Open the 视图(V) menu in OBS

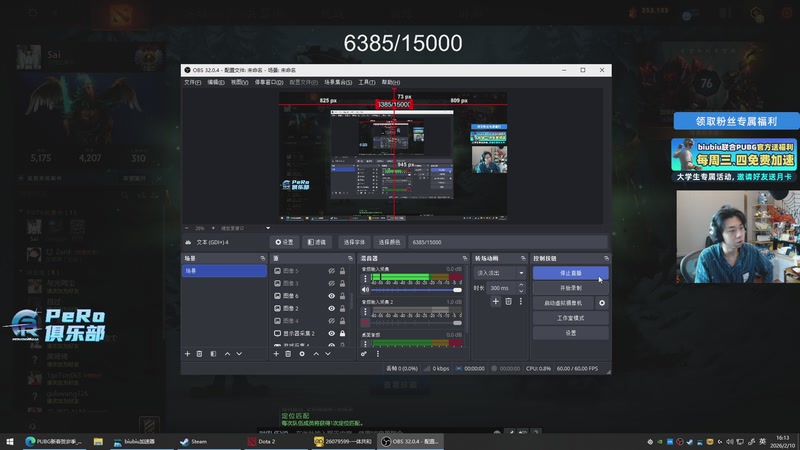[239, 82]
